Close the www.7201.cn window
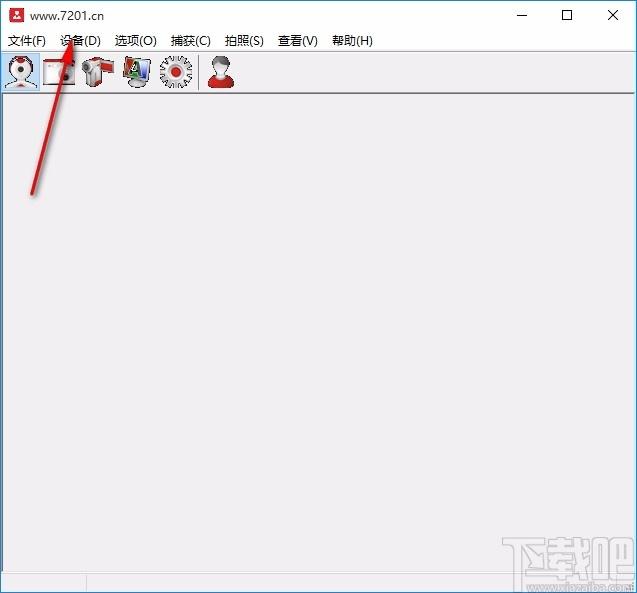The height and width of the screenshot is (593, 637). (x=613, y=15)
